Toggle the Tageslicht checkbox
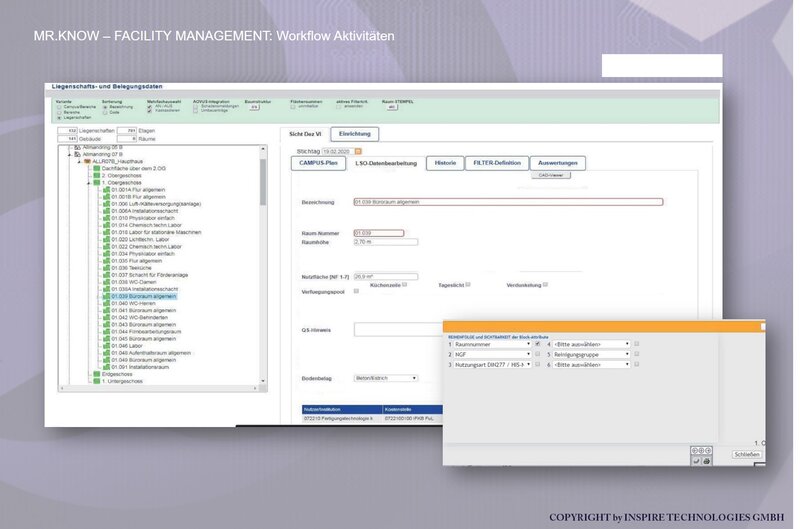Viewport: 800px width, 529px height. (468, 285)
